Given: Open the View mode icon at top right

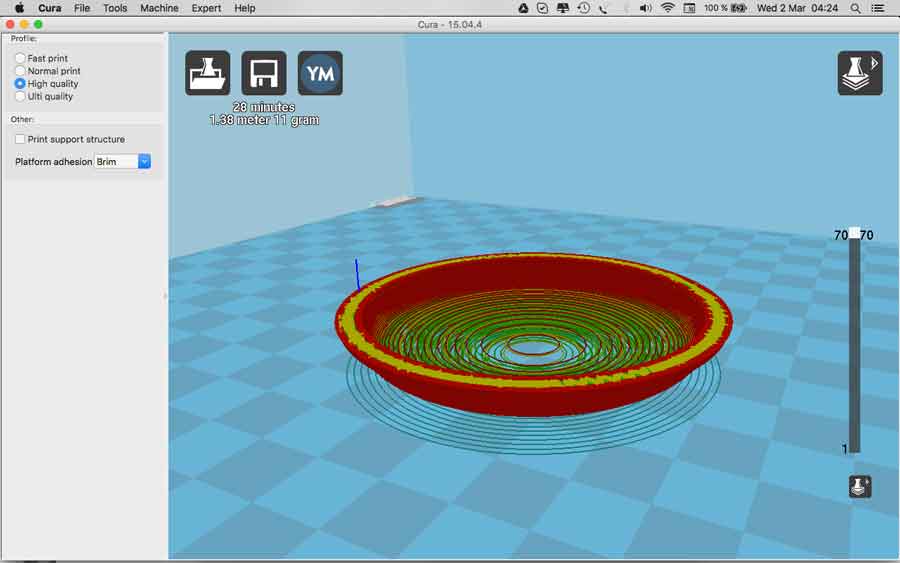Looking at the screenshot, I should [x=860, y=73].
